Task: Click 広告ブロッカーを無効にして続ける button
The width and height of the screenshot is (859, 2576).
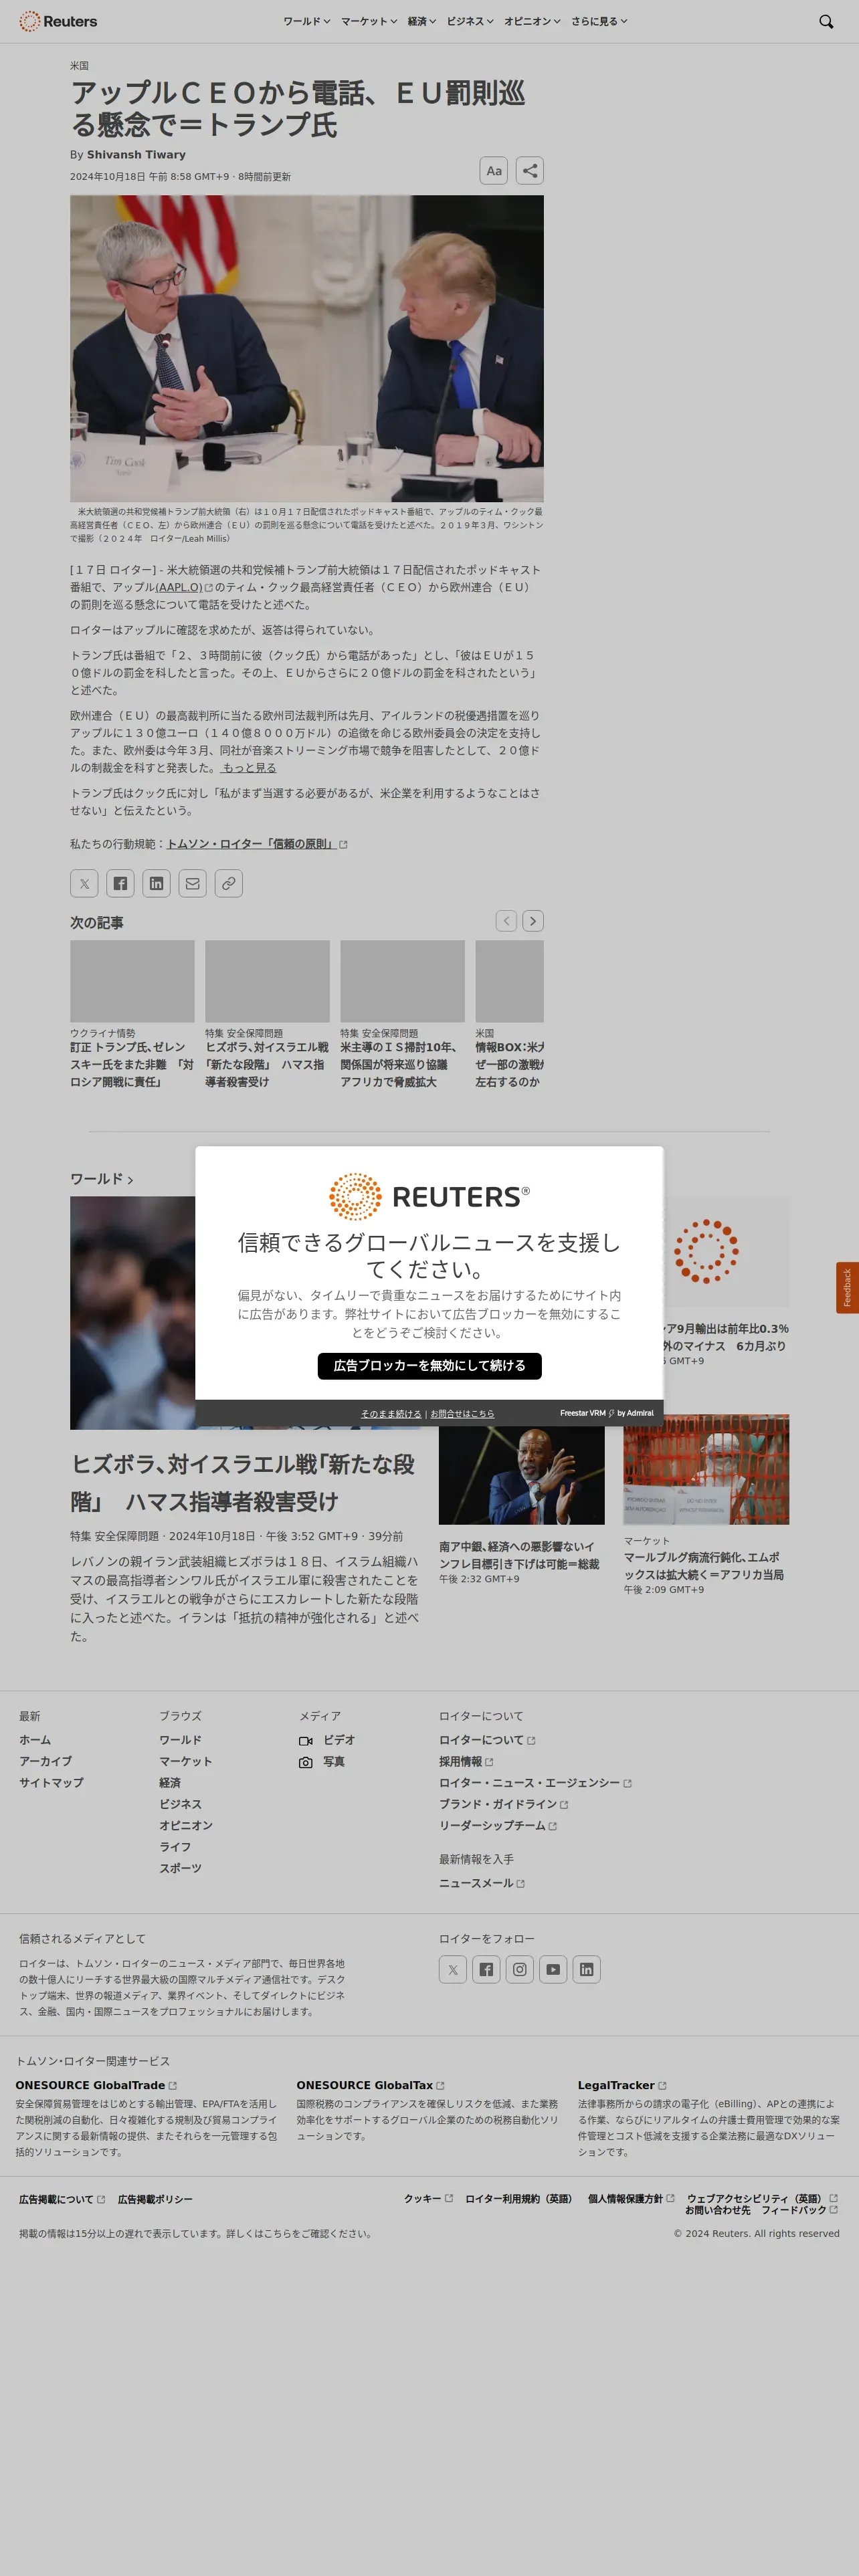Action: point(429,1365)
